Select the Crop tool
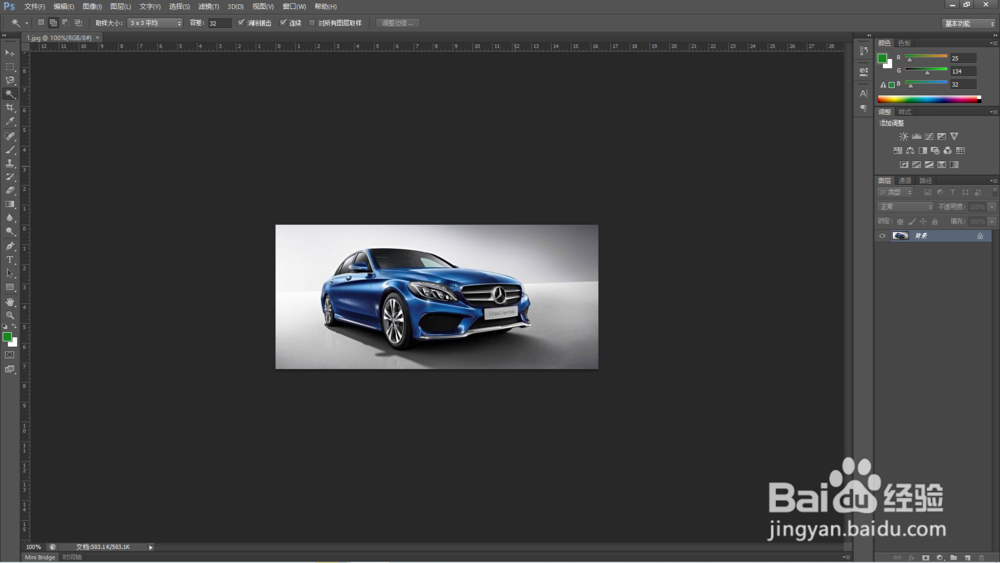The image size is (1000, 563). (x=10, y=108)
